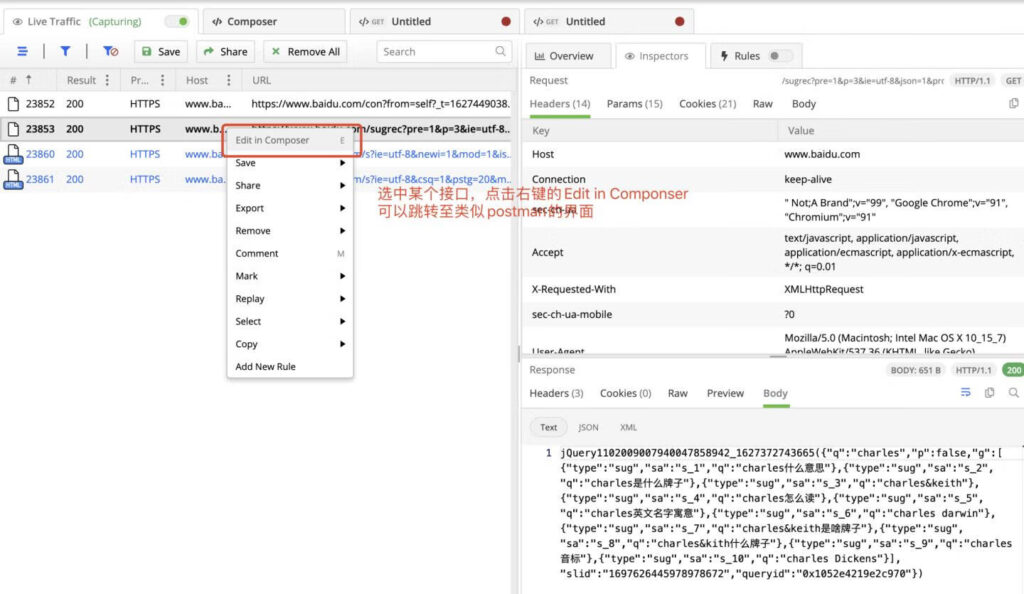Toggle word wrap in the Response body viewer
This screenshot has height=594, width=1024.
(966, 393)
